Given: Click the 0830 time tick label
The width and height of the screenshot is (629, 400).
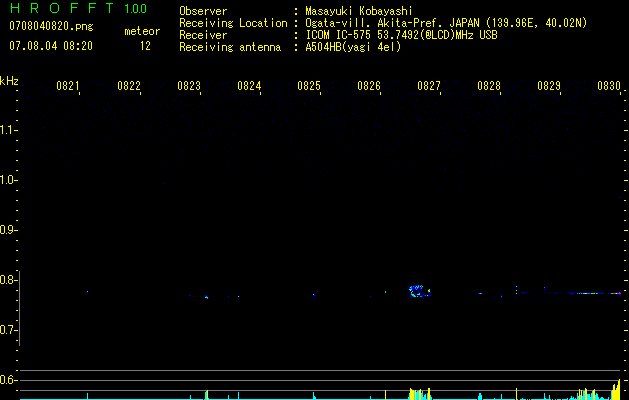Looking at the screenshot, I should coord(609,86).
